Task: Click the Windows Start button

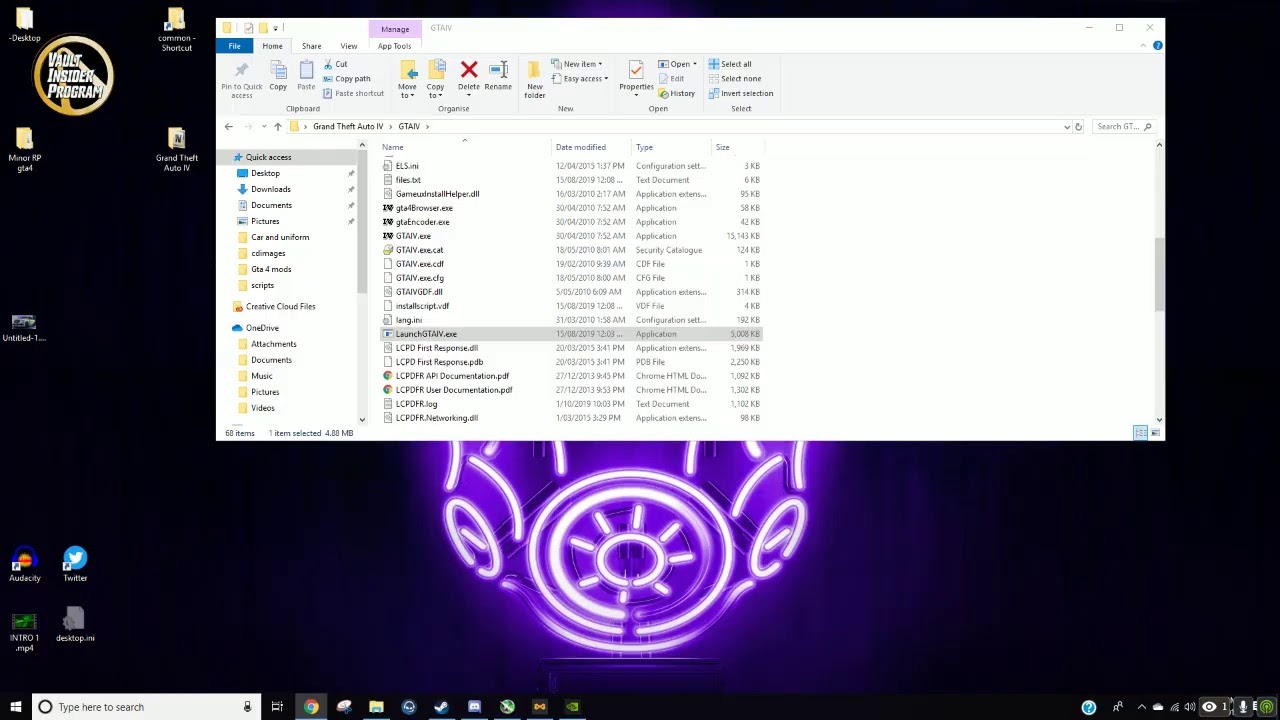Action: click(x=15, y=707)
